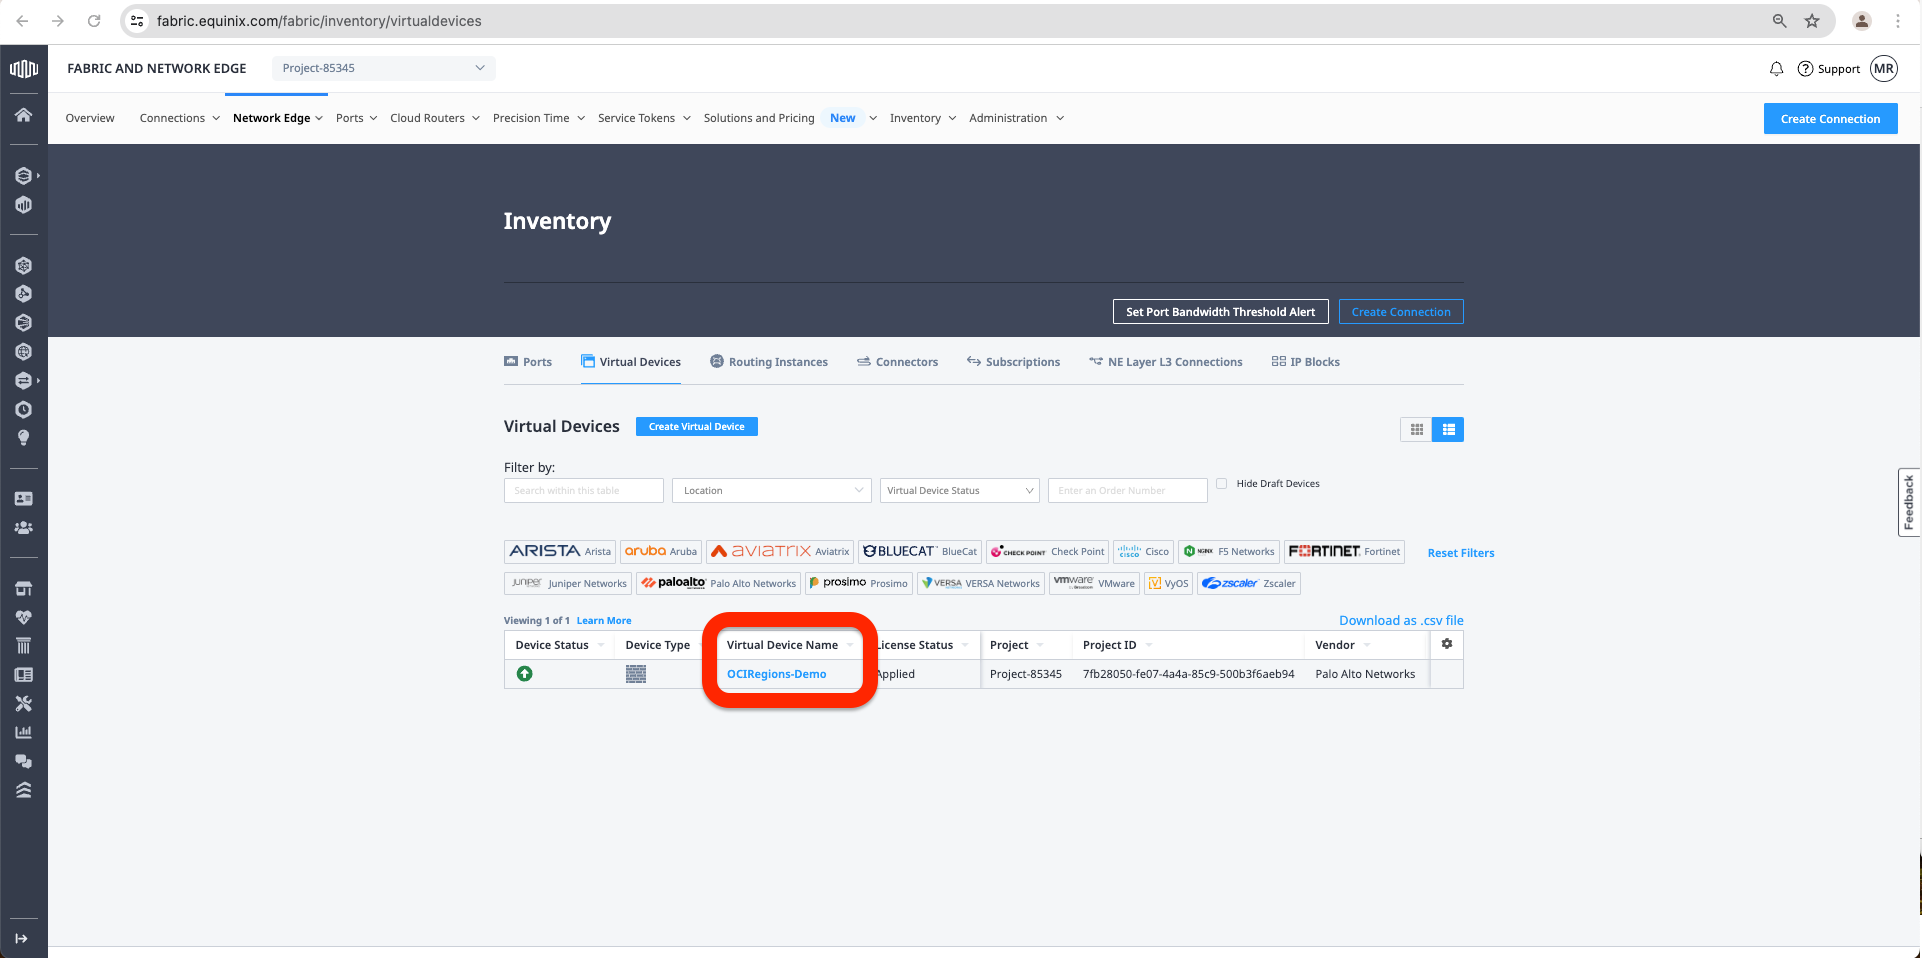Expand sidebar with the bottom arrow icon

click(22, 938)
